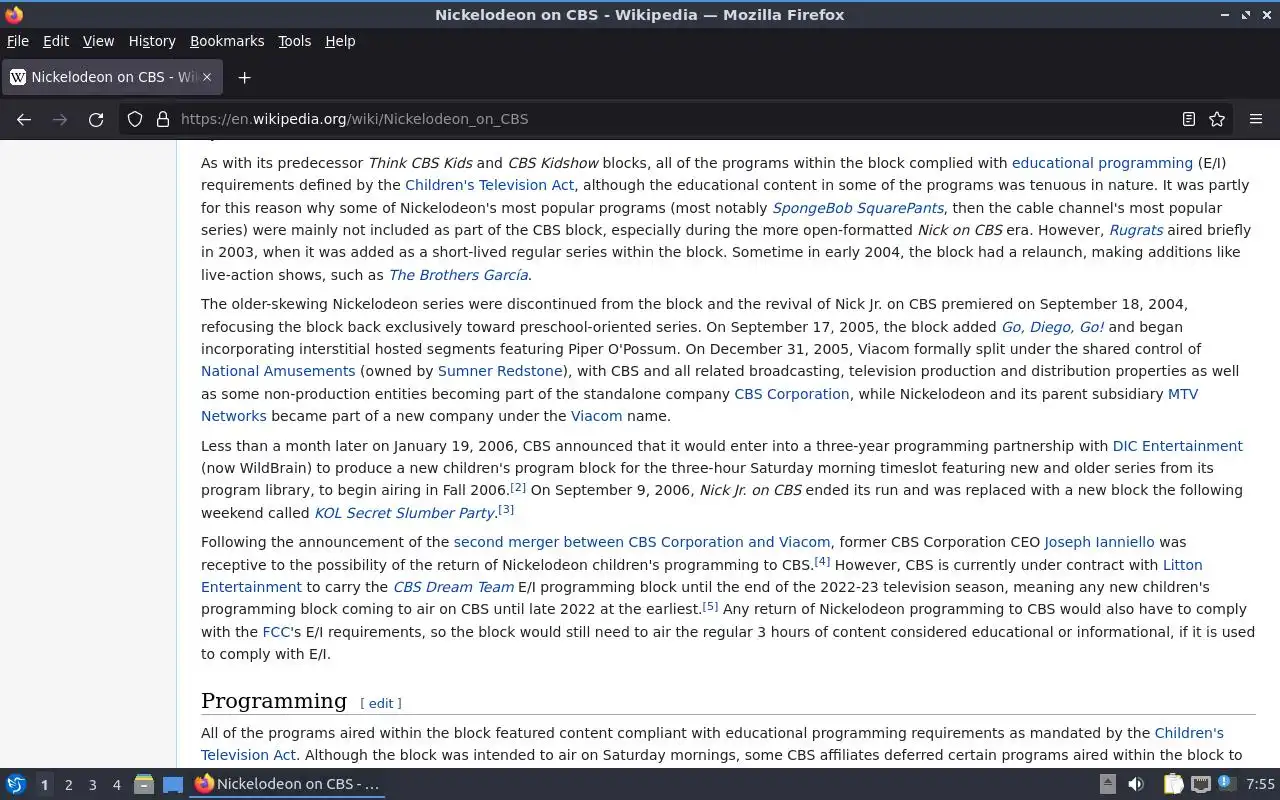Jump to citation reference 5

pos(710,606)
